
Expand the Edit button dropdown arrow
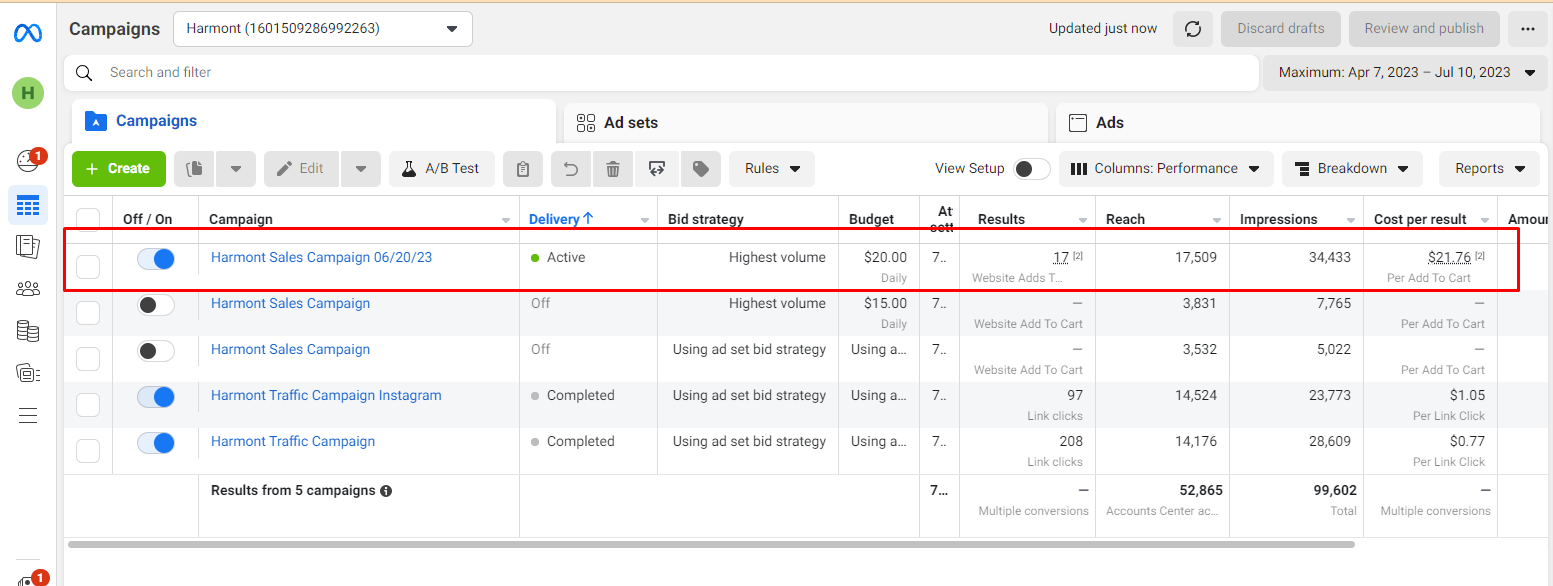point(360,169)
